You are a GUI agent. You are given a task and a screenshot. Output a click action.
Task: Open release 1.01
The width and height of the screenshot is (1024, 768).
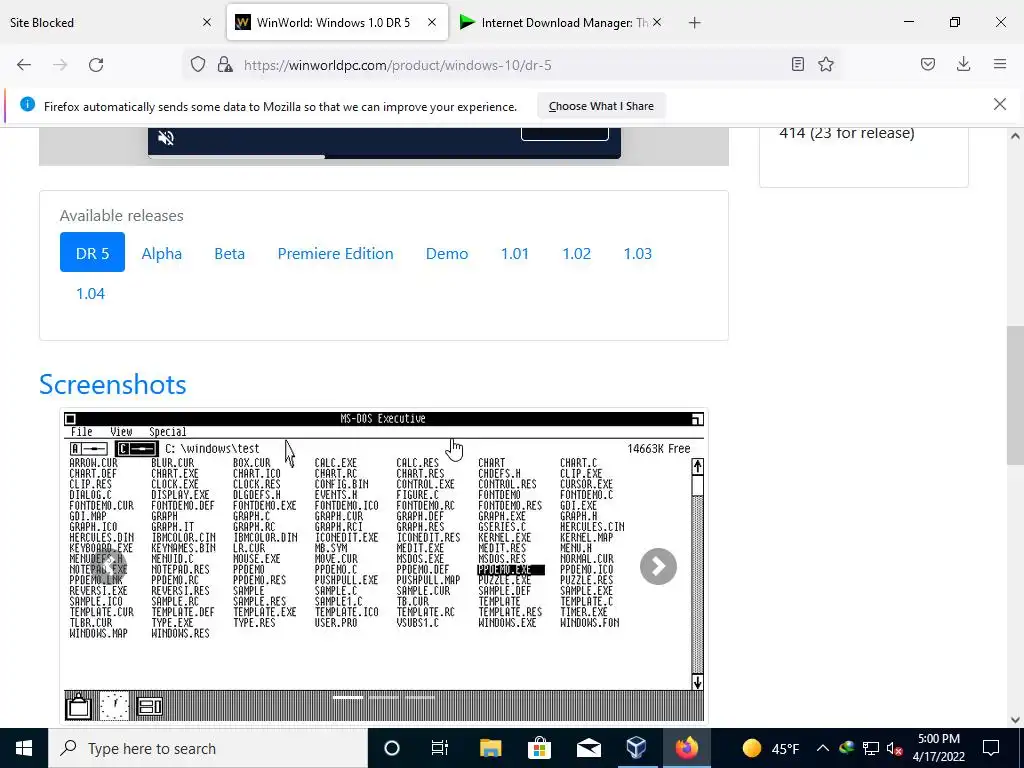click(515, 253)
